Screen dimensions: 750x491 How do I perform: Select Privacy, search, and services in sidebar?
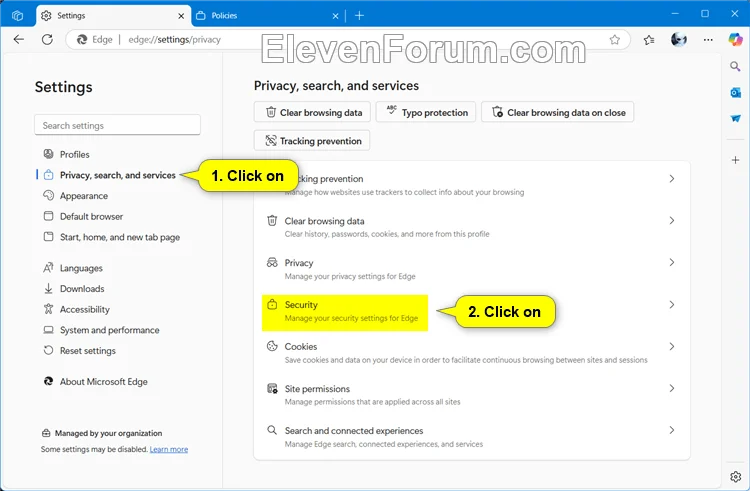tap(118, 175)
